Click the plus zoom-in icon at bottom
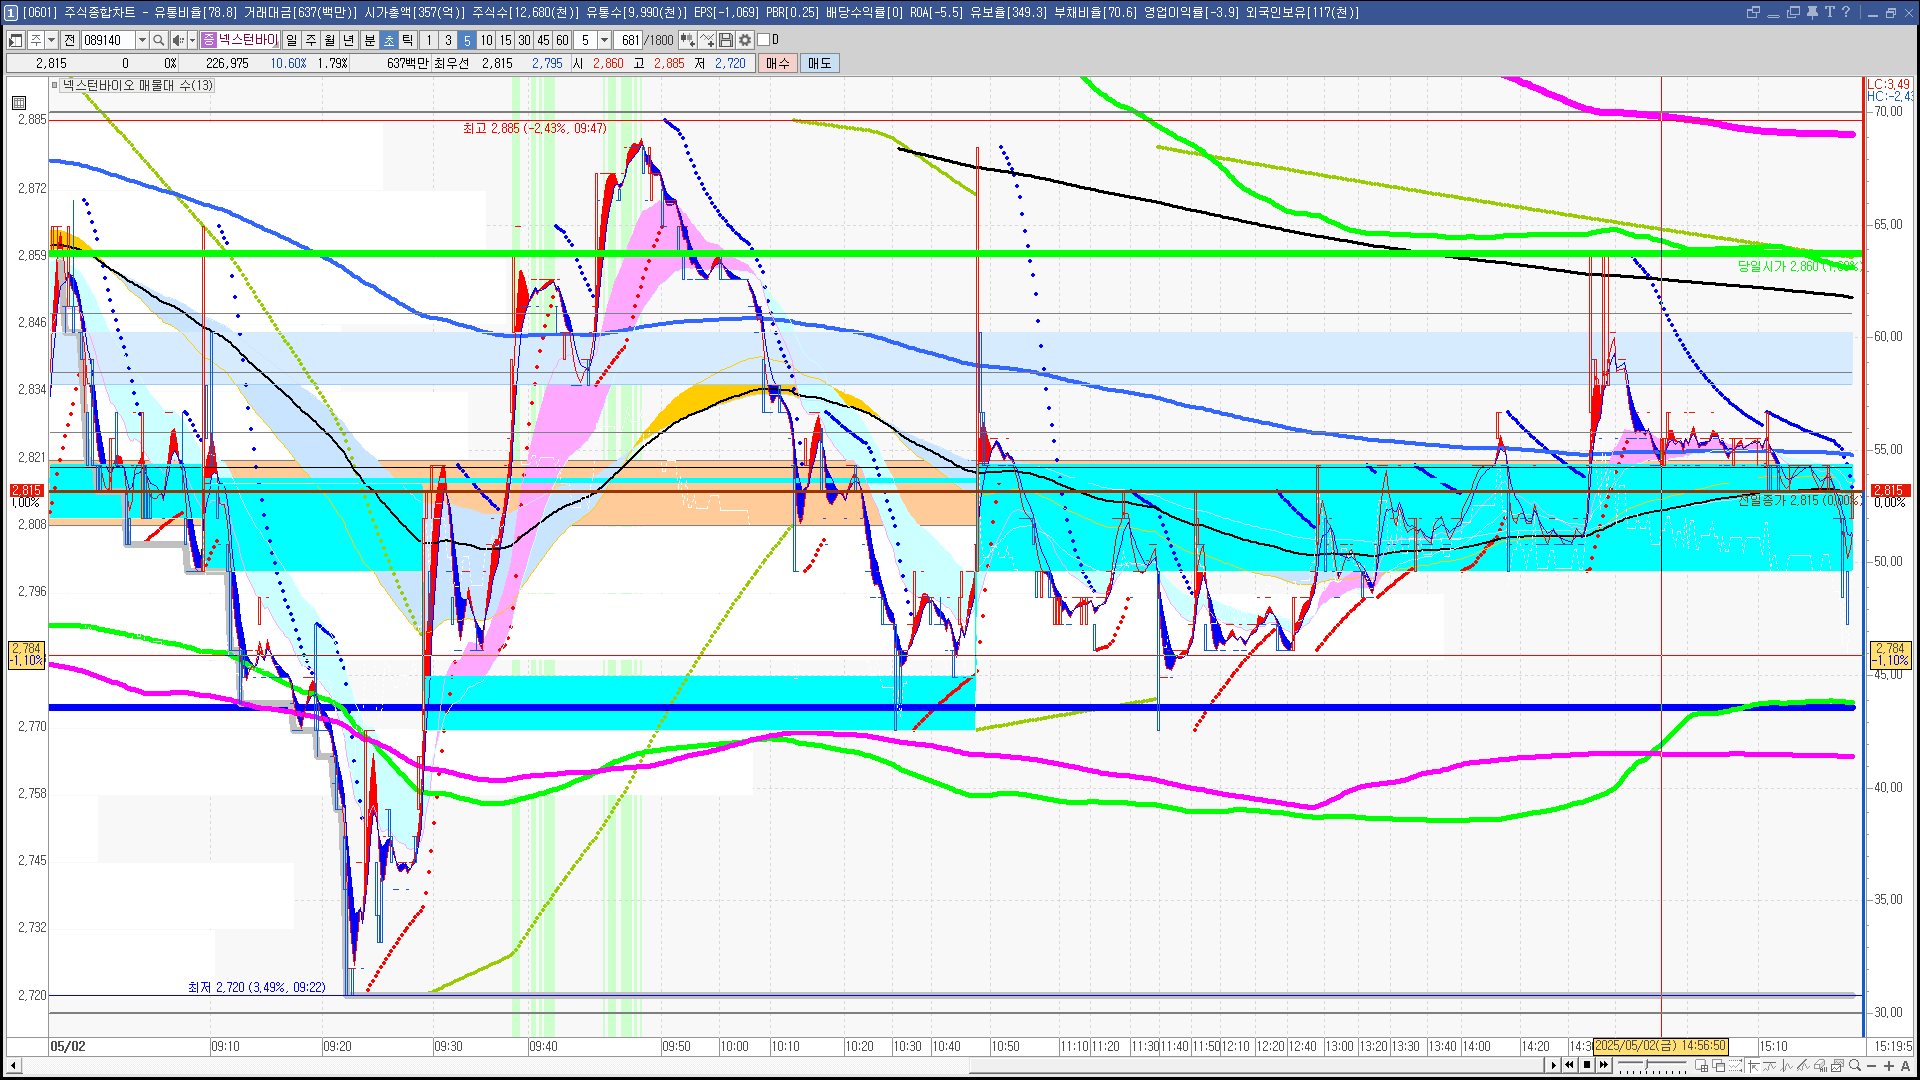The height and width of the screenshot is (1080, 1920). tap(1889, 1066)
